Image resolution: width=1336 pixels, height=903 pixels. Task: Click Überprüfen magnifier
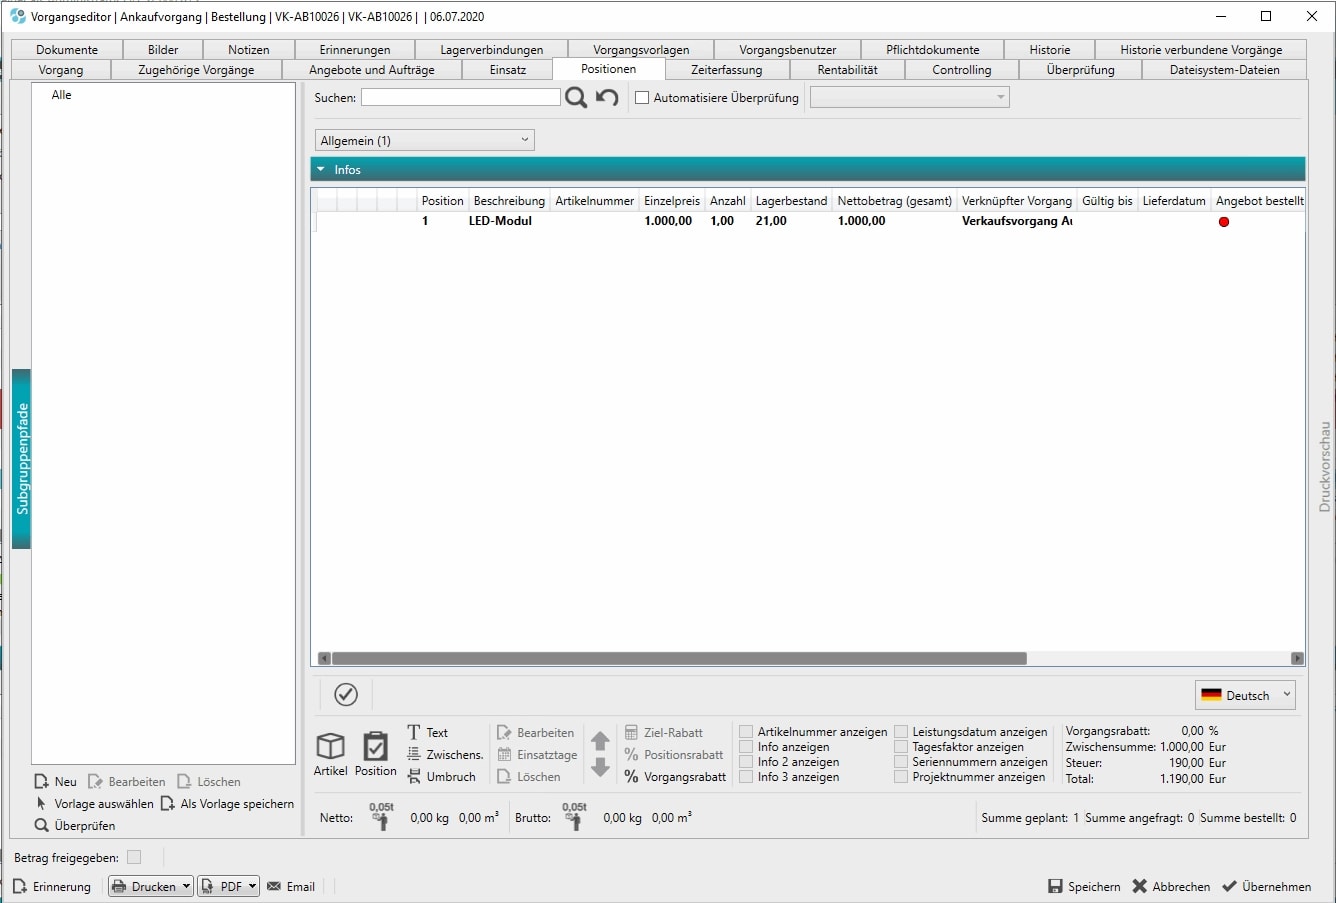[x=75, y=825]
